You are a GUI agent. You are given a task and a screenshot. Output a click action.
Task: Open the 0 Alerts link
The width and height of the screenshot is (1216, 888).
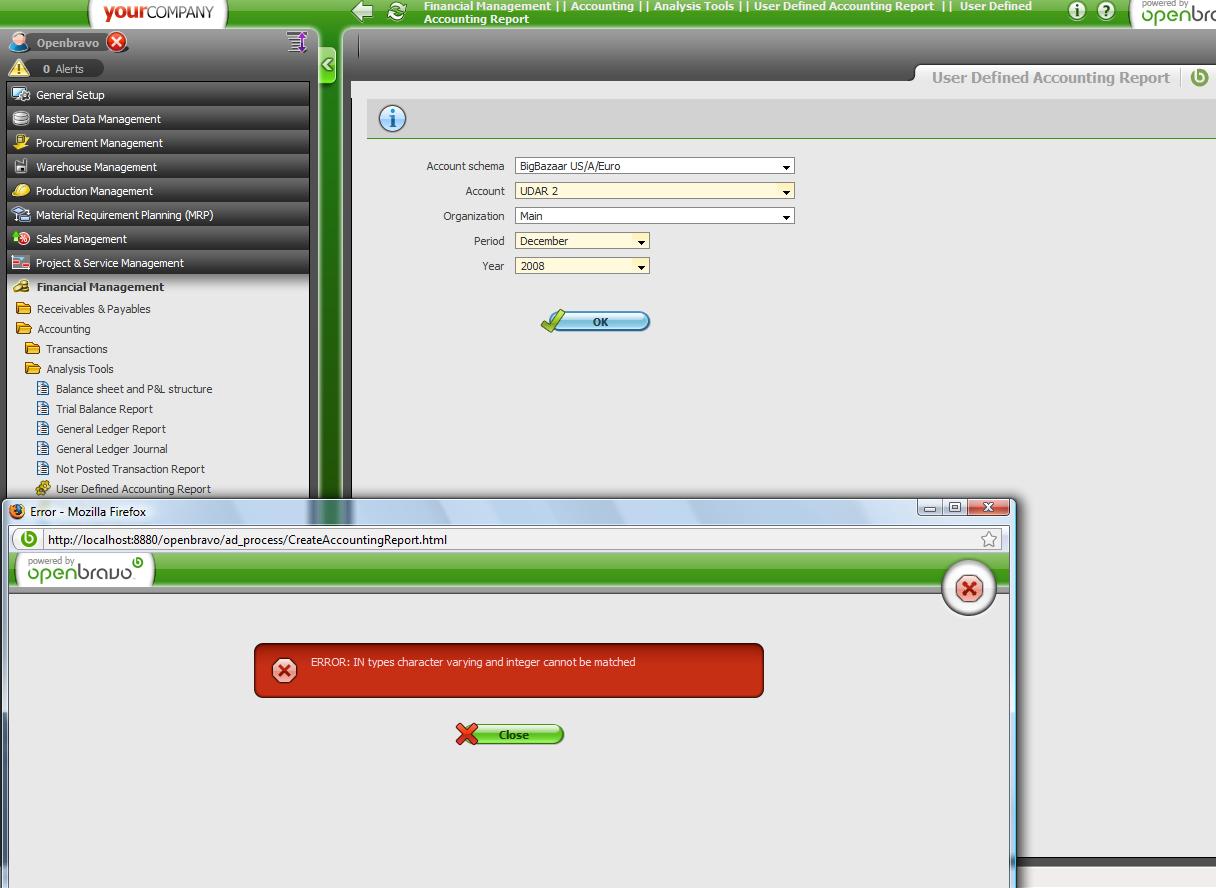tap(63, 69)
